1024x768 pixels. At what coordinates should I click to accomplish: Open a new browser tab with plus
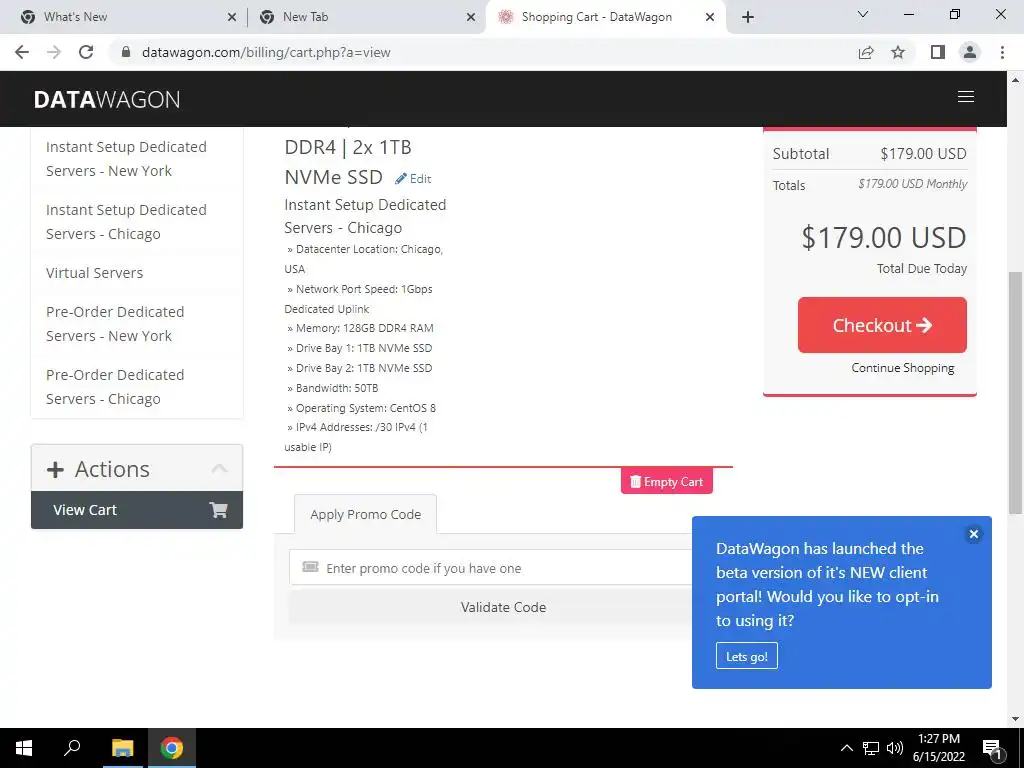[x=748, y=17]
